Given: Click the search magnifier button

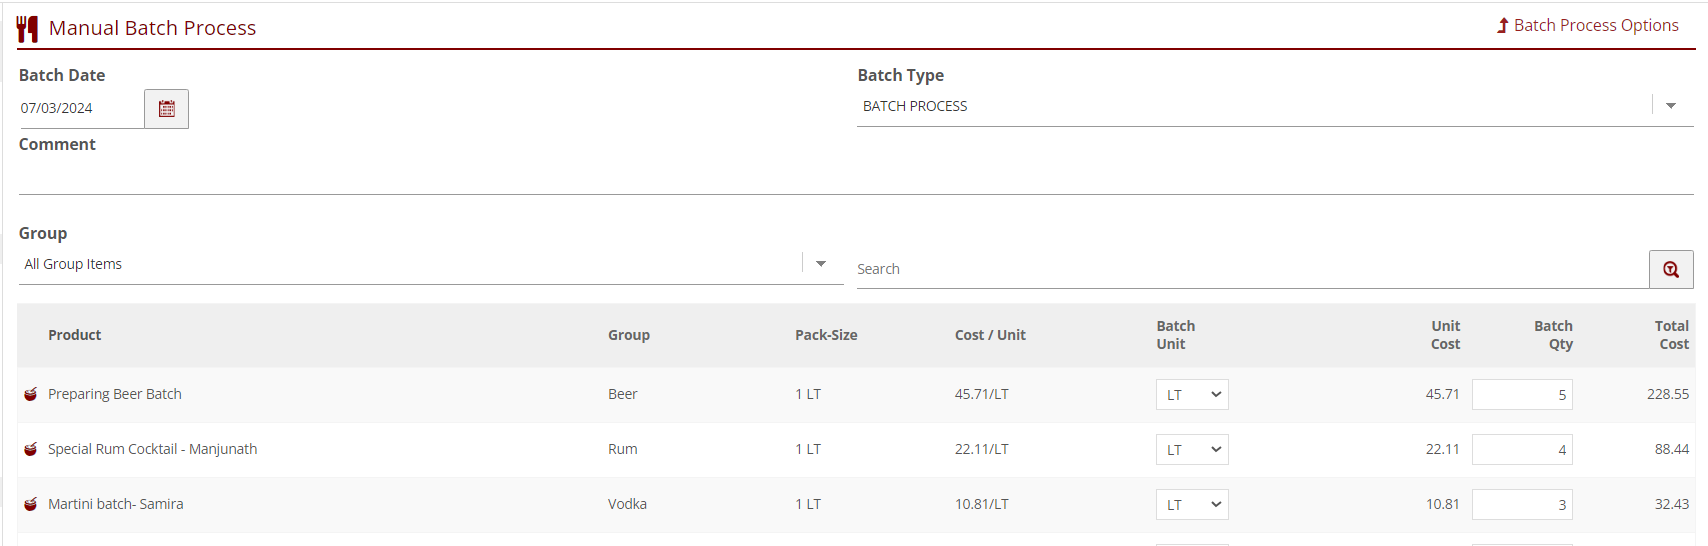Looking at the screenshot, I should click(1670, 270).
